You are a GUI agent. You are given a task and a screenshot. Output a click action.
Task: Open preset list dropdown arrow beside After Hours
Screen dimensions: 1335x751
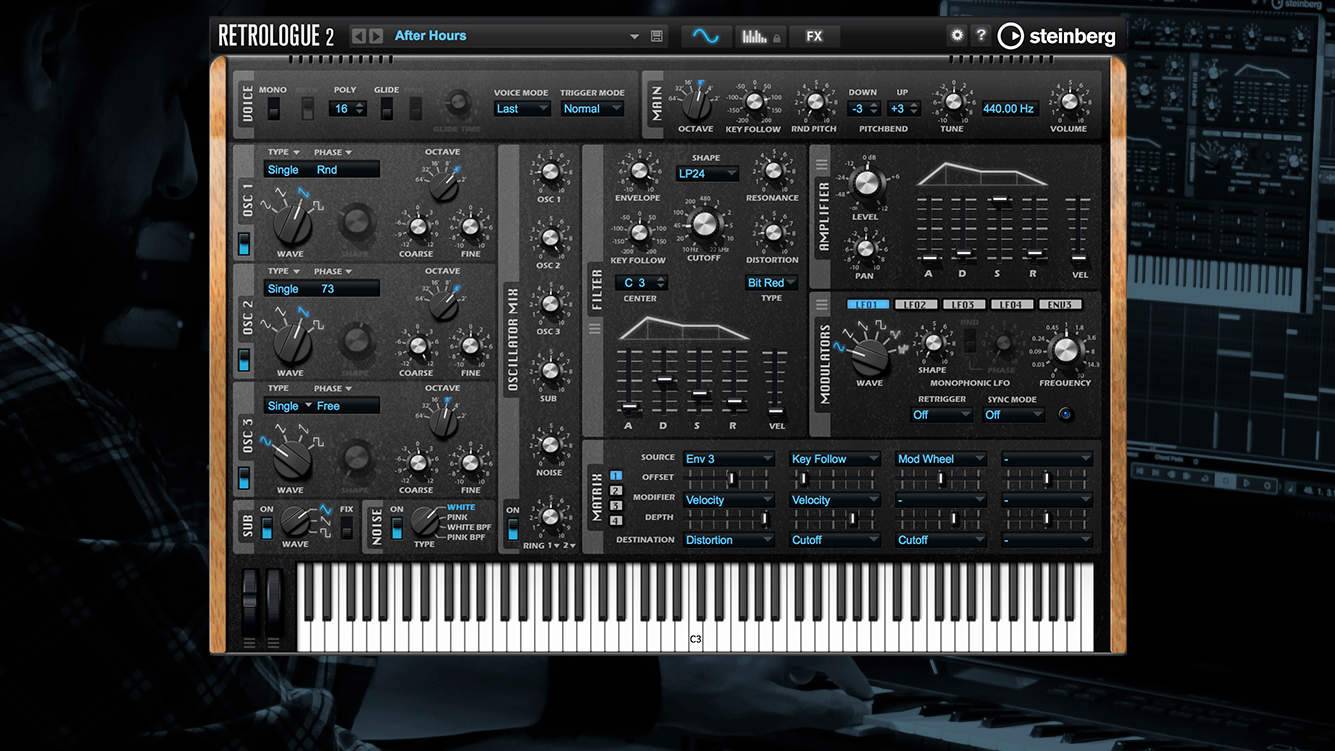pyautogui.click(x=634, y=37)
